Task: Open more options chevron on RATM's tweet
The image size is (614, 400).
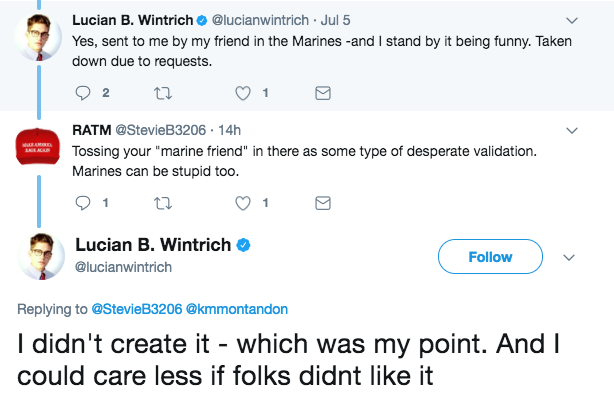Action: (x=572, y=130)
